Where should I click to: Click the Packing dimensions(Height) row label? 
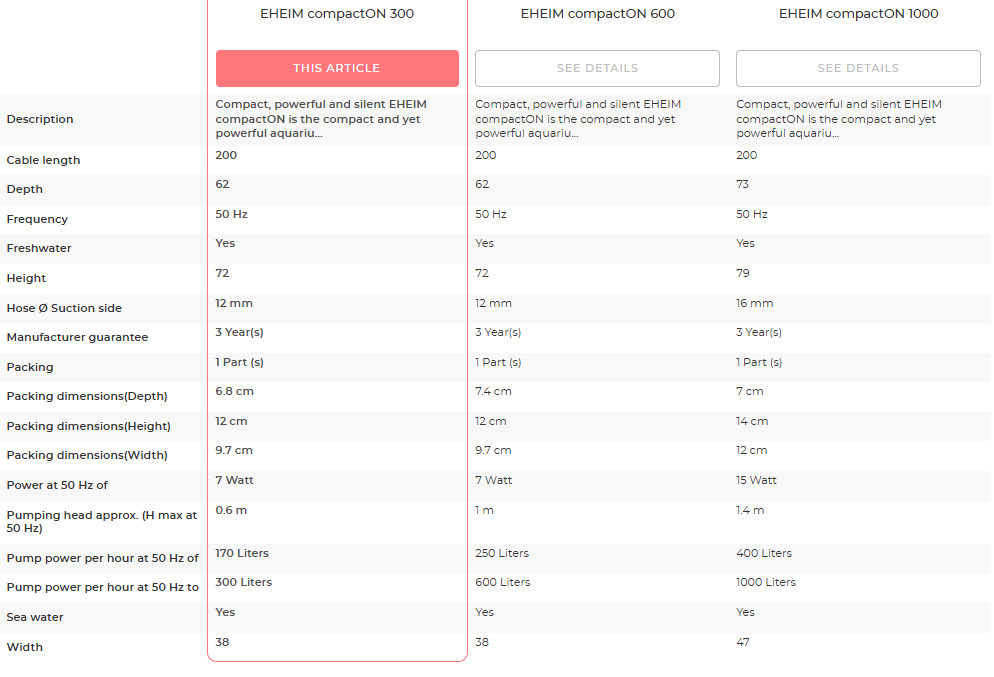[x=88, y=426]
